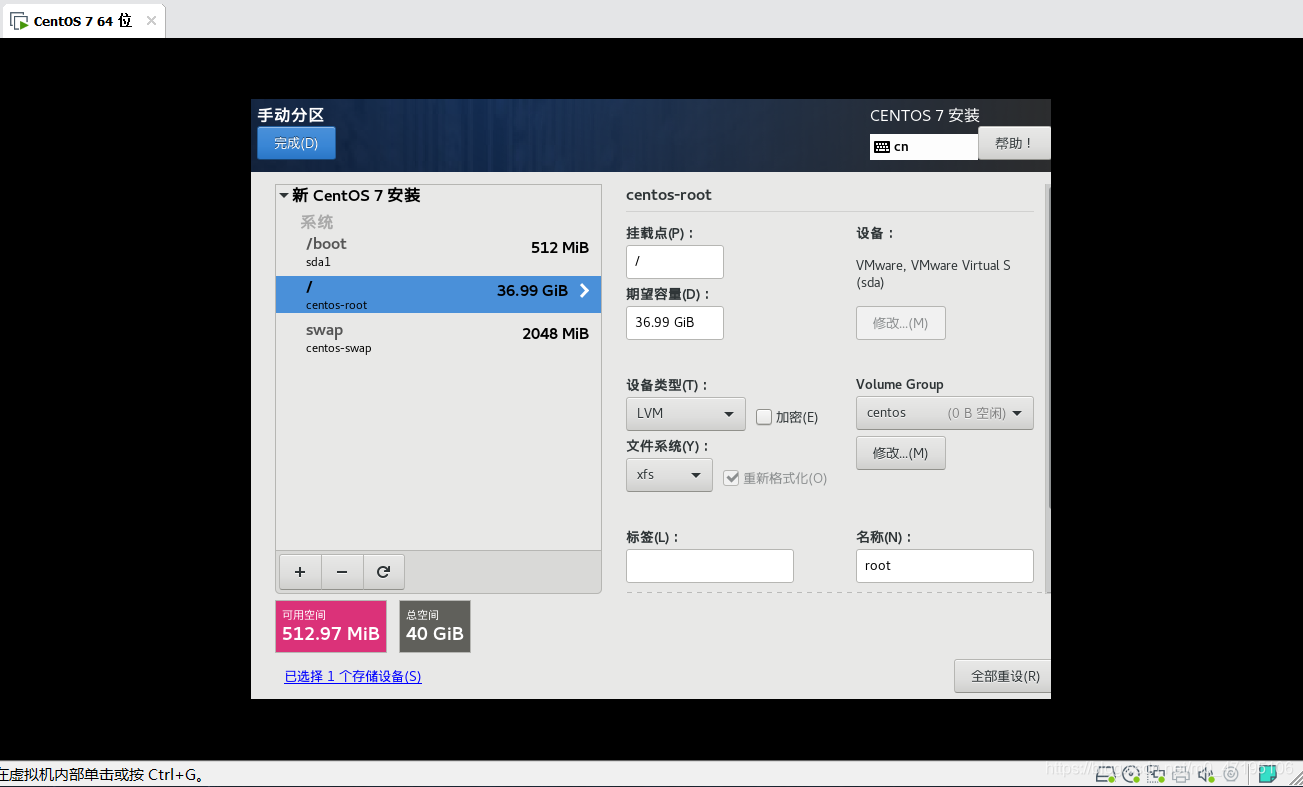Click the VMware hard disk status icon
Viewport: 1303px width, 787px height.
[x=1105, y=773]
